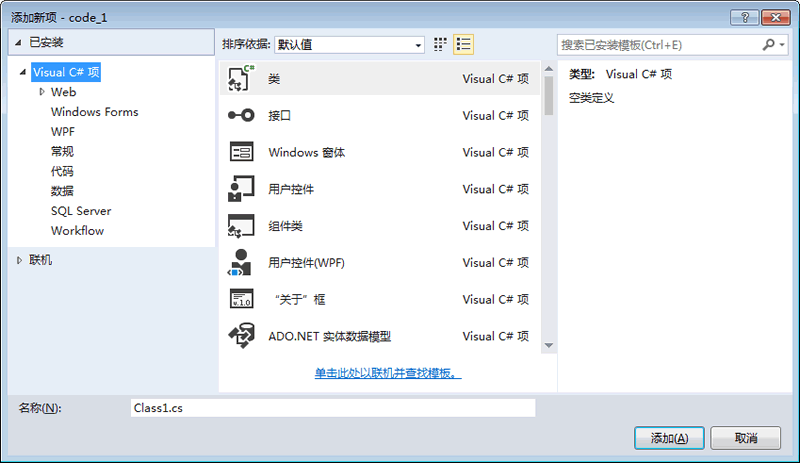
Task: Pick the 用户控件 template icon
Action: coord(242,189)
